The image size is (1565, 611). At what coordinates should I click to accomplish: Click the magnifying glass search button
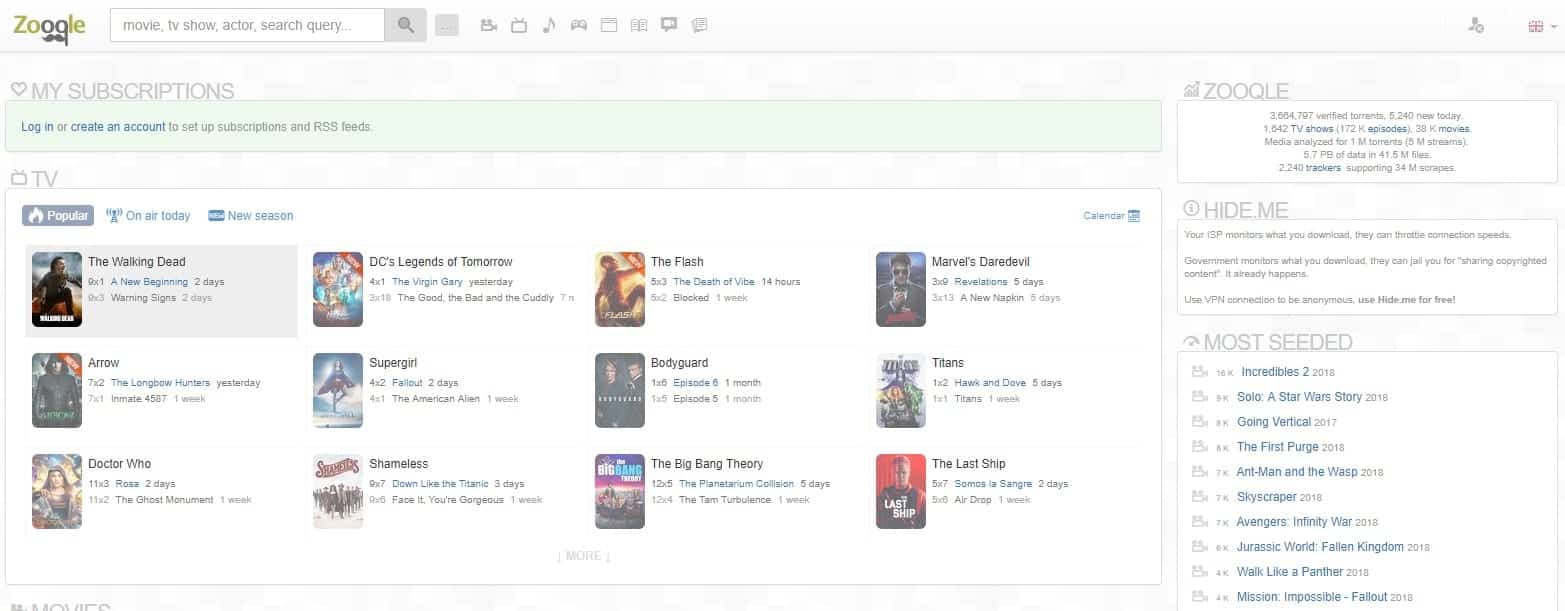click(x=405, y=26)
